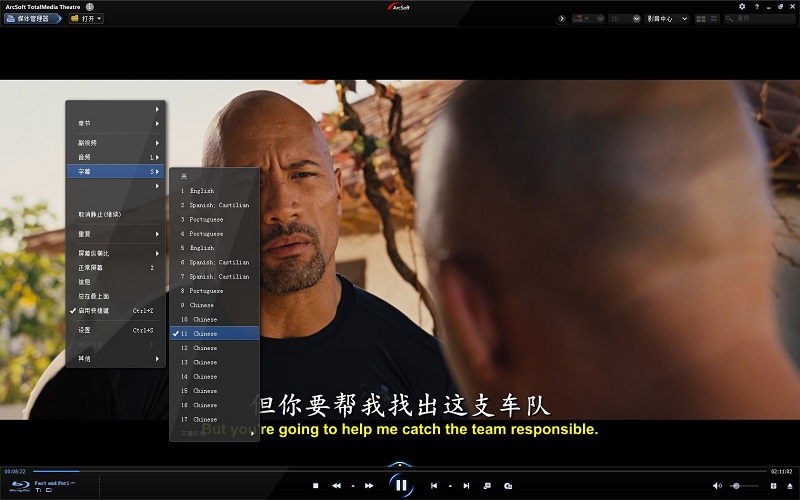Click the search input field
This screenshot has width=800, height=500.
tap(760, 18)
